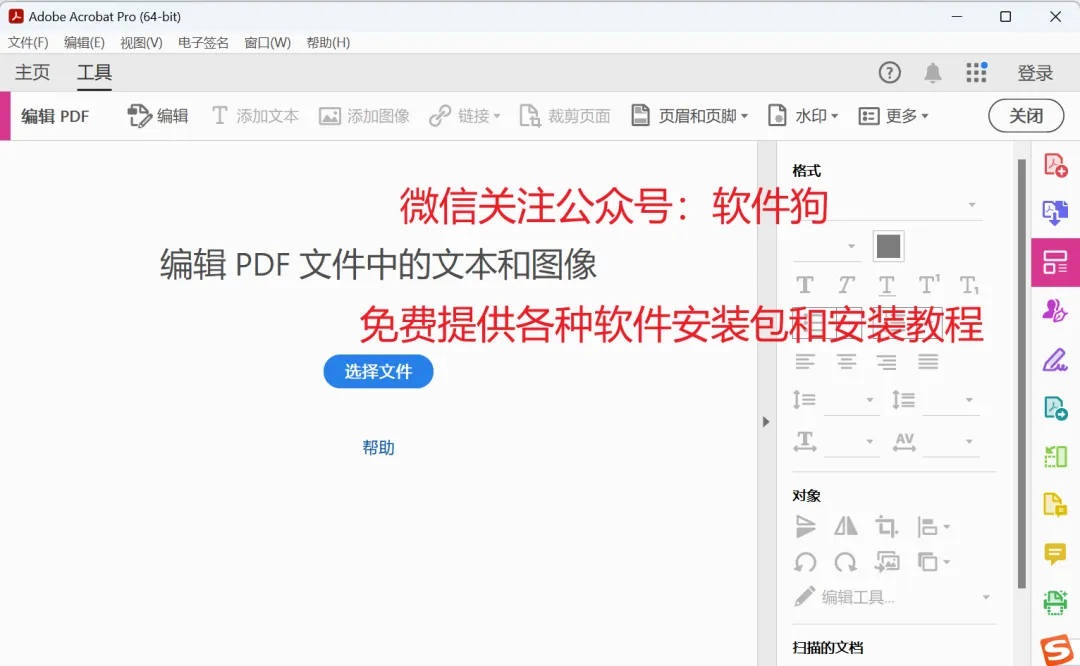
Task: Expand the 水印 dropdown
Action: click(x=803, y=116)
